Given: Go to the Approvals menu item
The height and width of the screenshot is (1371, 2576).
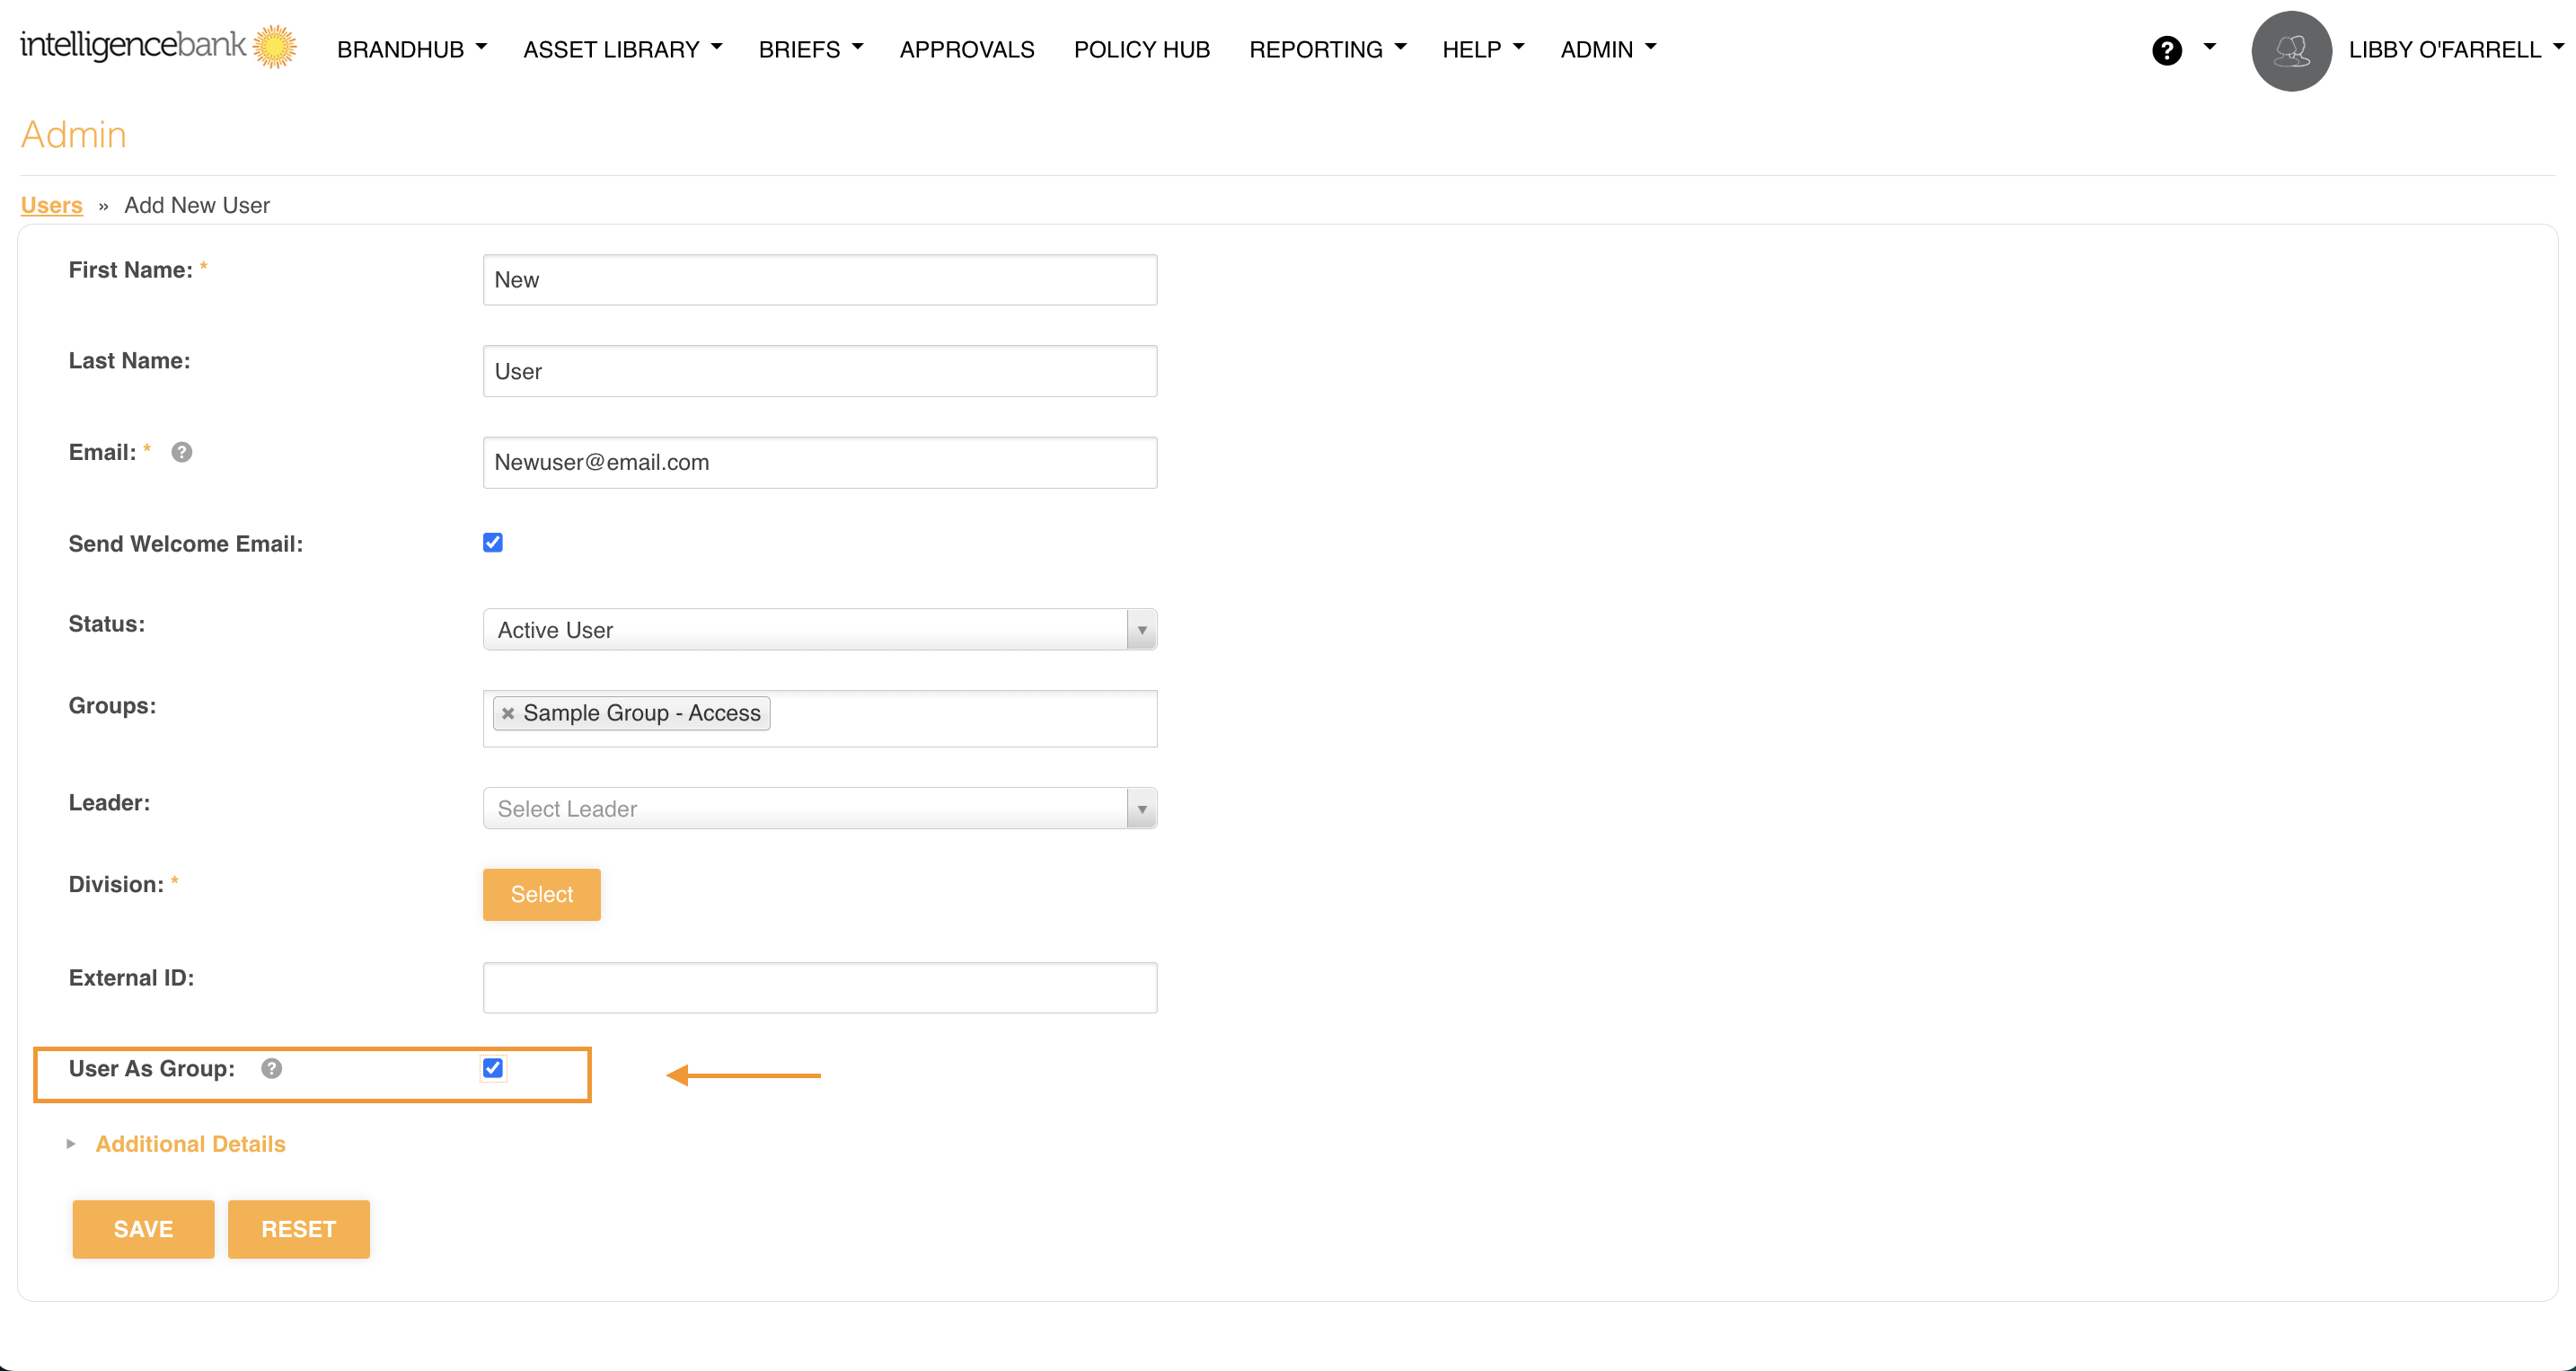Looking at the screenshot, I should (966, 49).
